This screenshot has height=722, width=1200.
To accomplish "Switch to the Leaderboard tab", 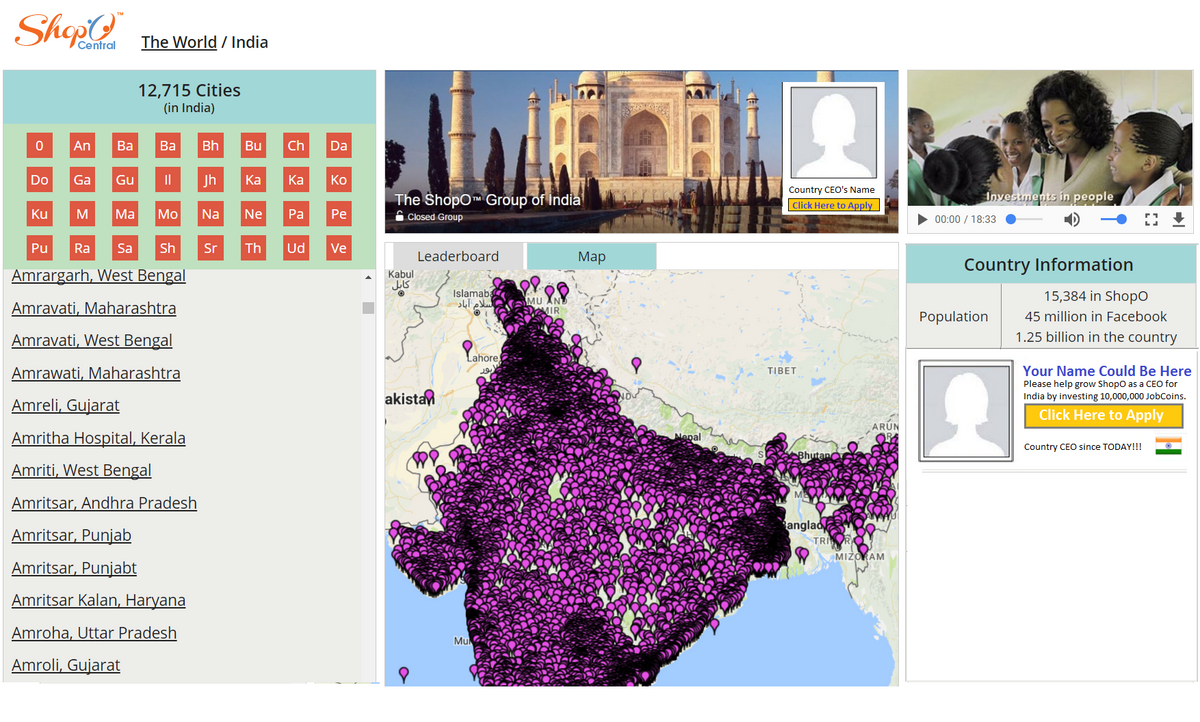I will coord(458,257).
